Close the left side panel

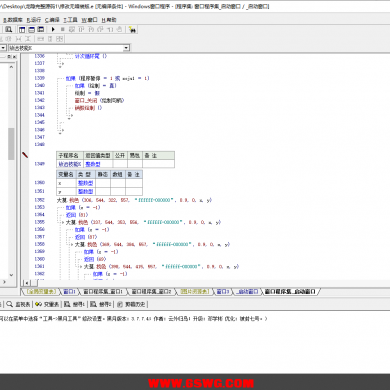[14, 57]
